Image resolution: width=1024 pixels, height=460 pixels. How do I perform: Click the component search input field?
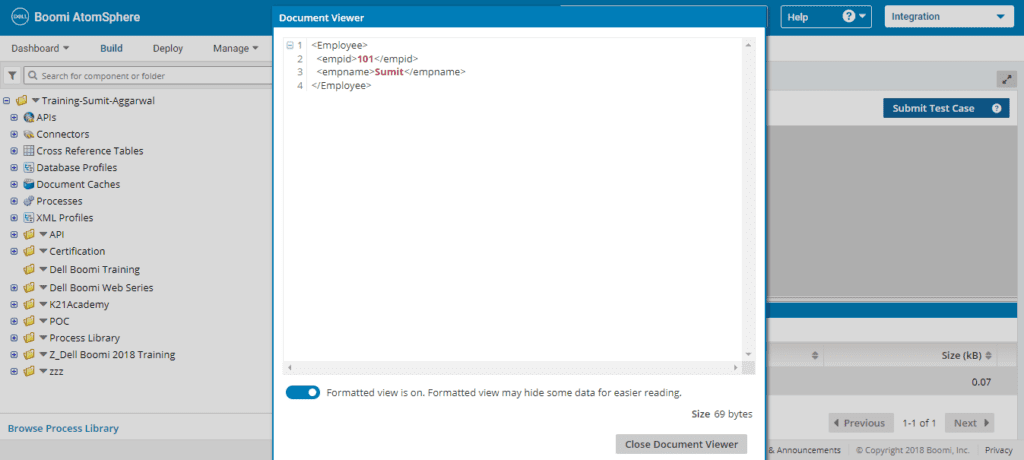point(148,76)
